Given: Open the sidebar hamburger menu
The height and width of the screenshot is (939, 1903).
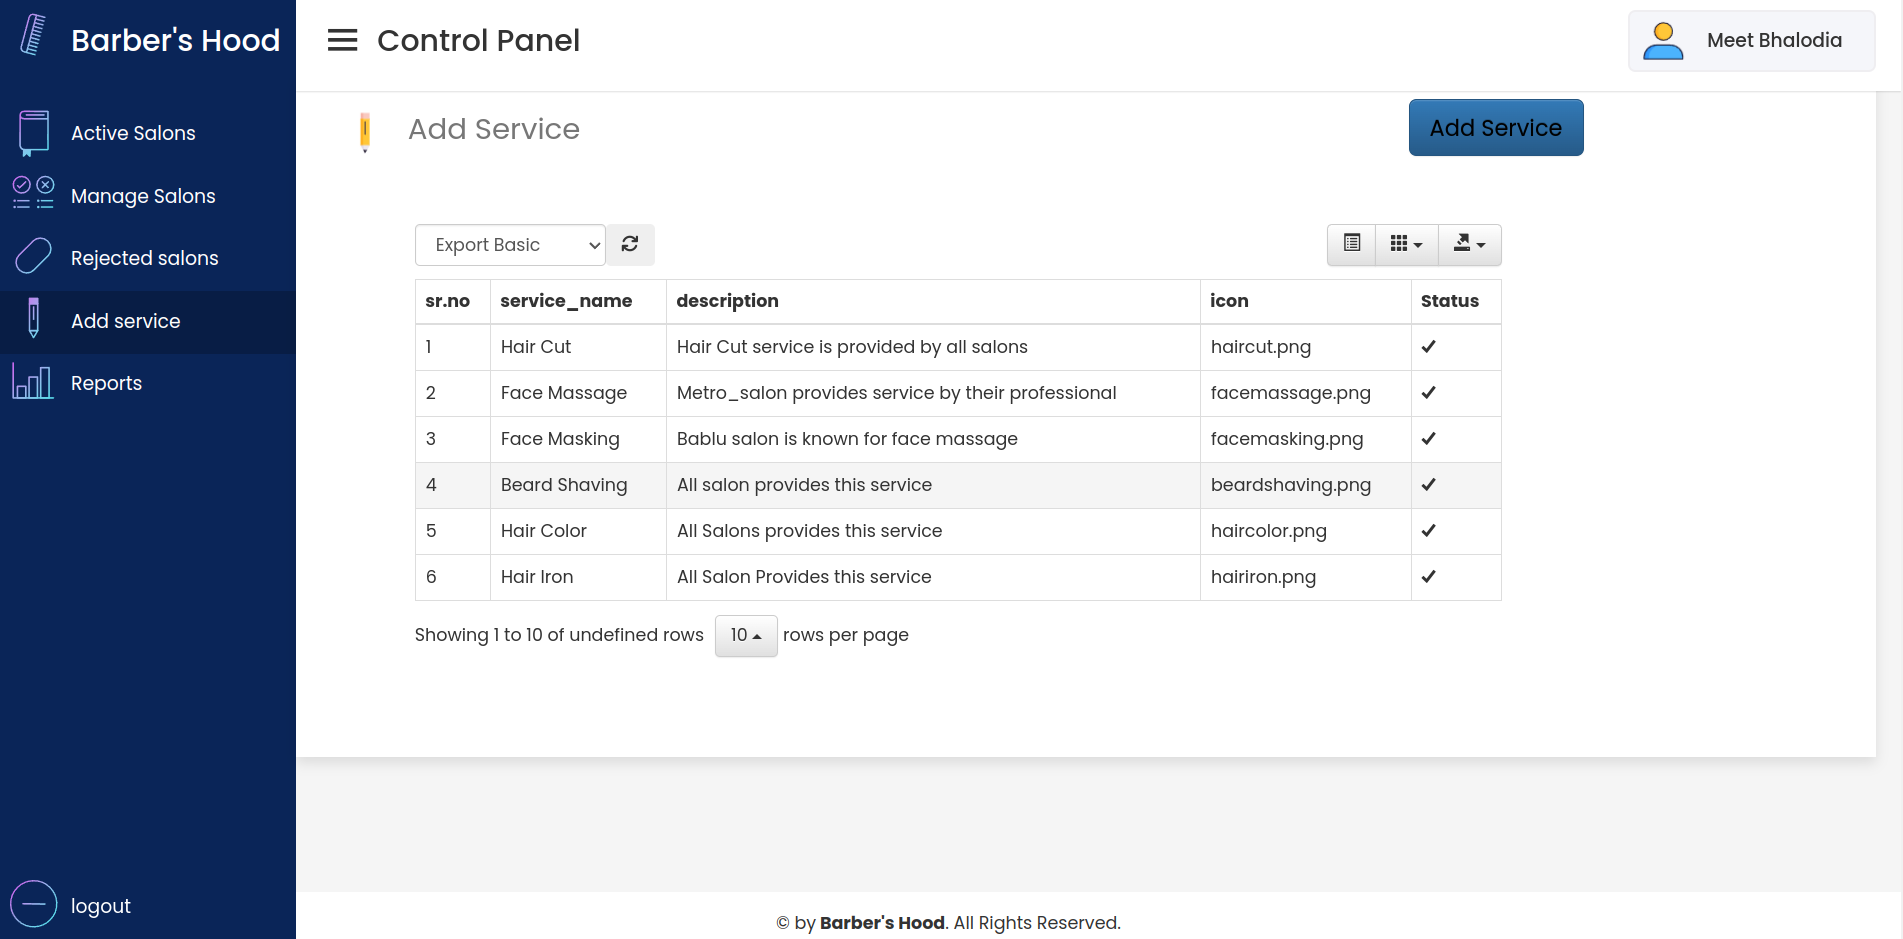Looking at the screenshot, I should 342,40.
